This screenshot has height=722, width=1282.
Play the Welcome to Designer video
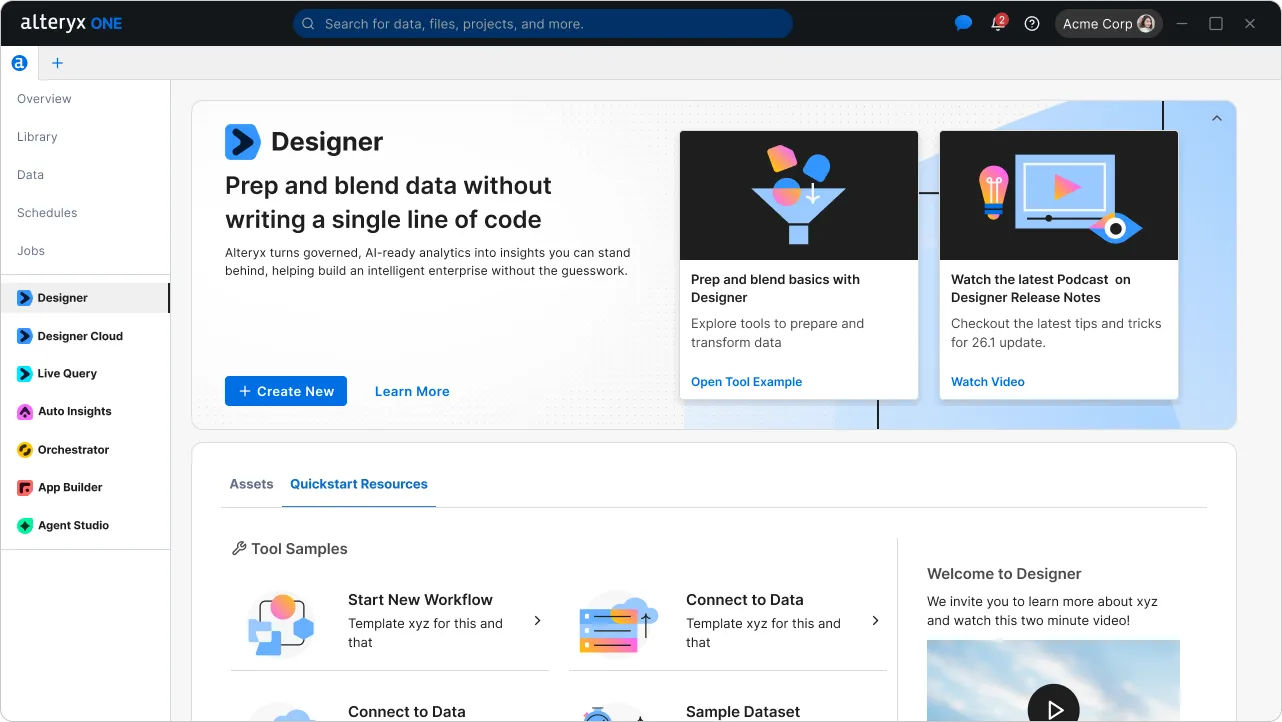click(x=1053, y=708)
